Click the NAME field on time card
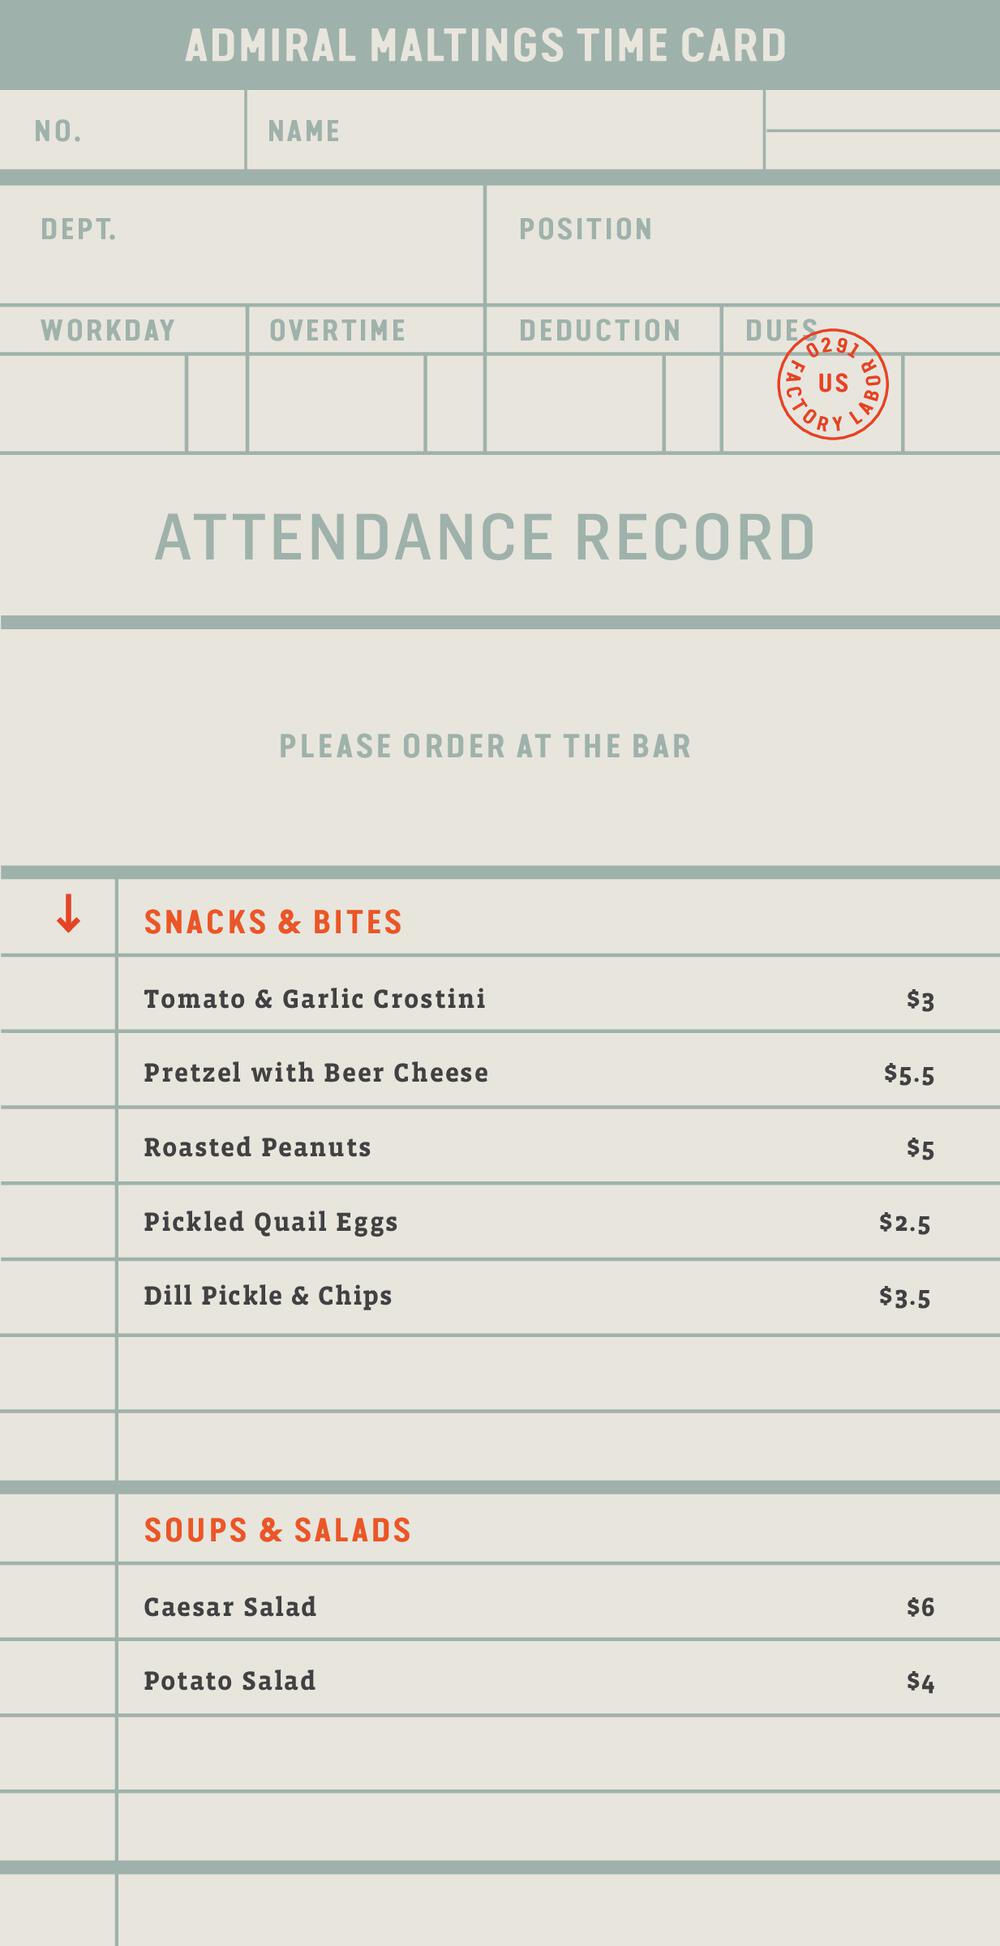The image size is (1000, 1946). click(504, 131)
